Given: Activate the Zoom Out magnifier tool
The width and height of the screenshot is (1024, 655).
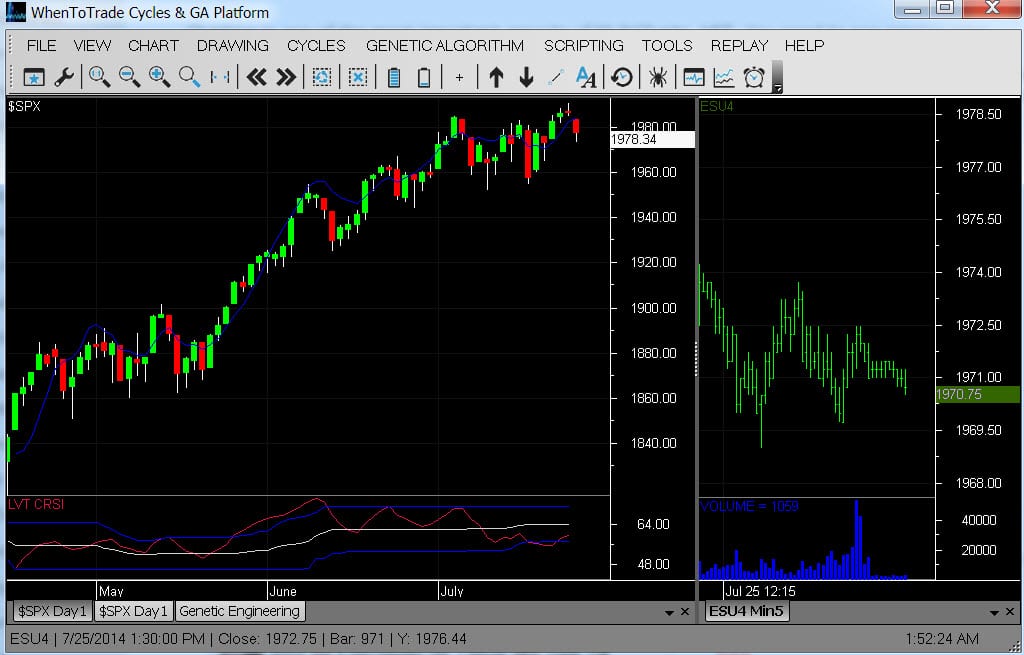Looking at the screenshot, I should tap(129, 76).
